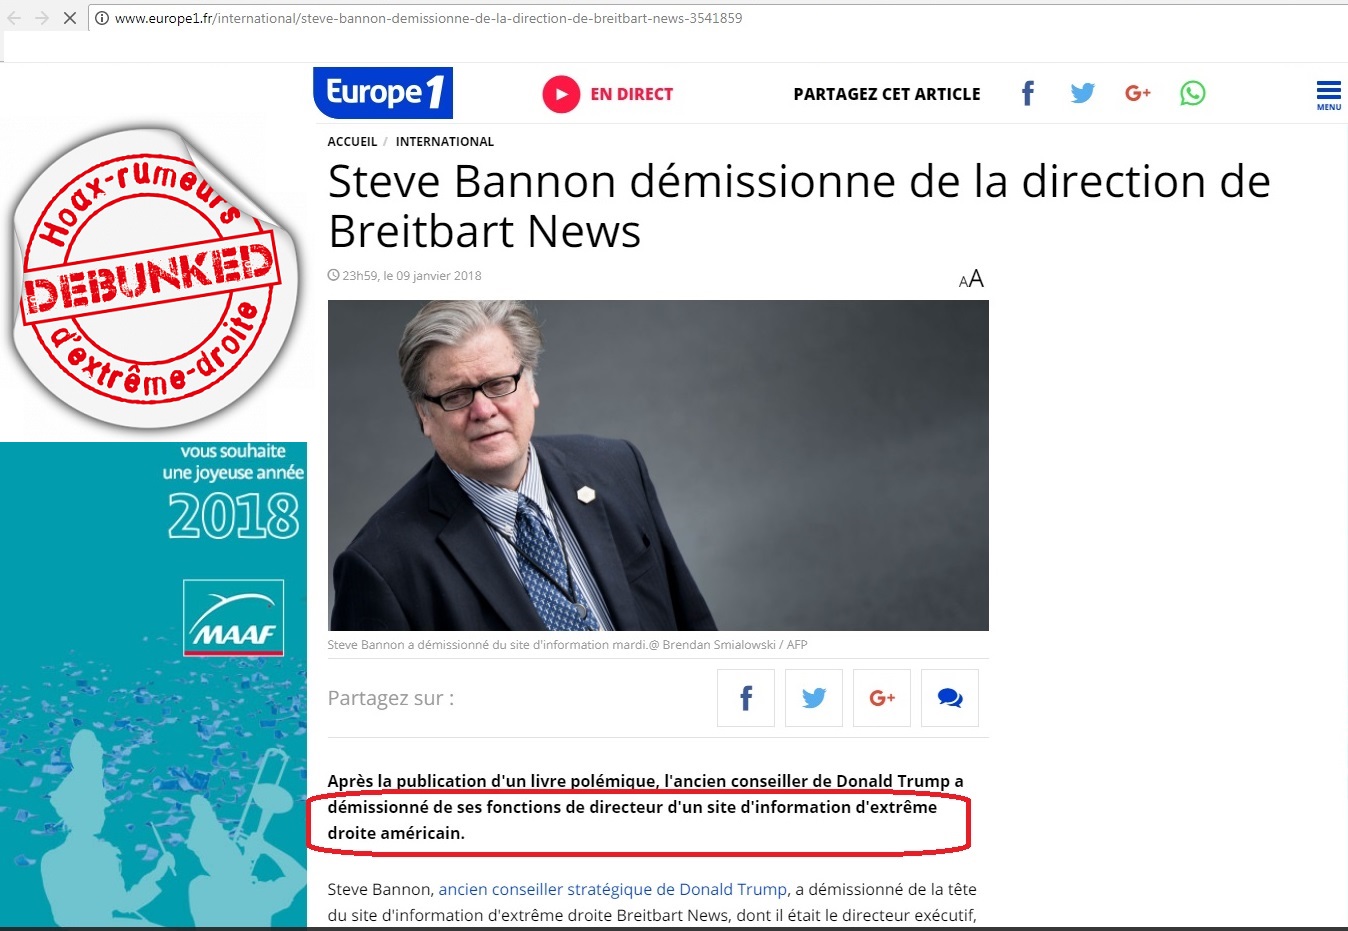This screenshot has height=931, width=1348.
Task: Open INTERNATIONAL breadcrumb section
Action: 445,142
